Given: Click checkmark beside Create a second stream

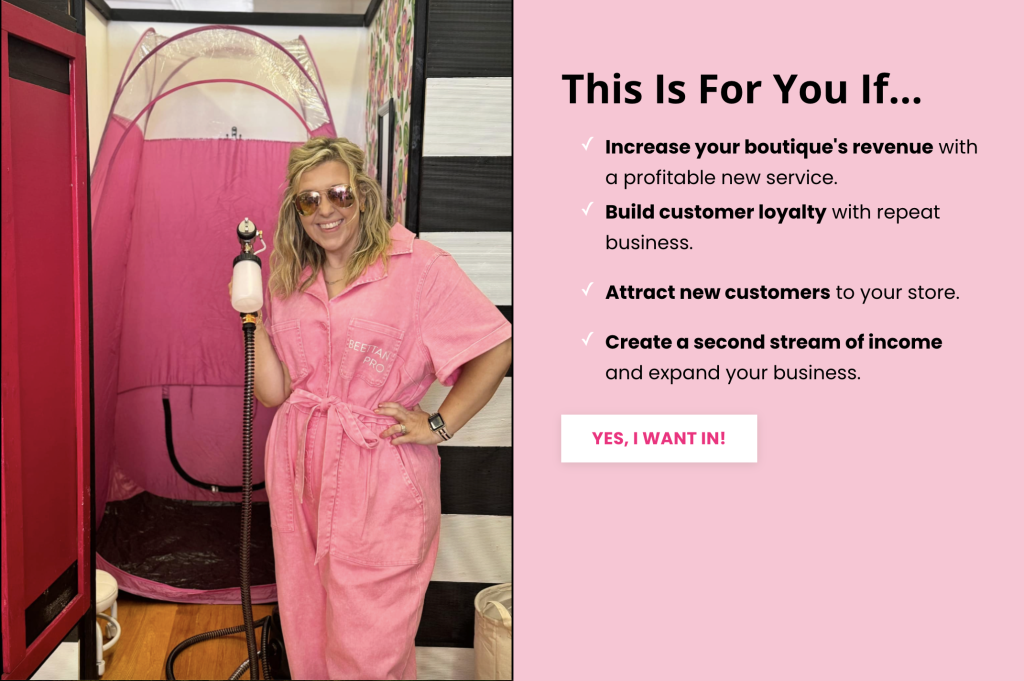Looking at the screenshot, I should click(588, 339).
